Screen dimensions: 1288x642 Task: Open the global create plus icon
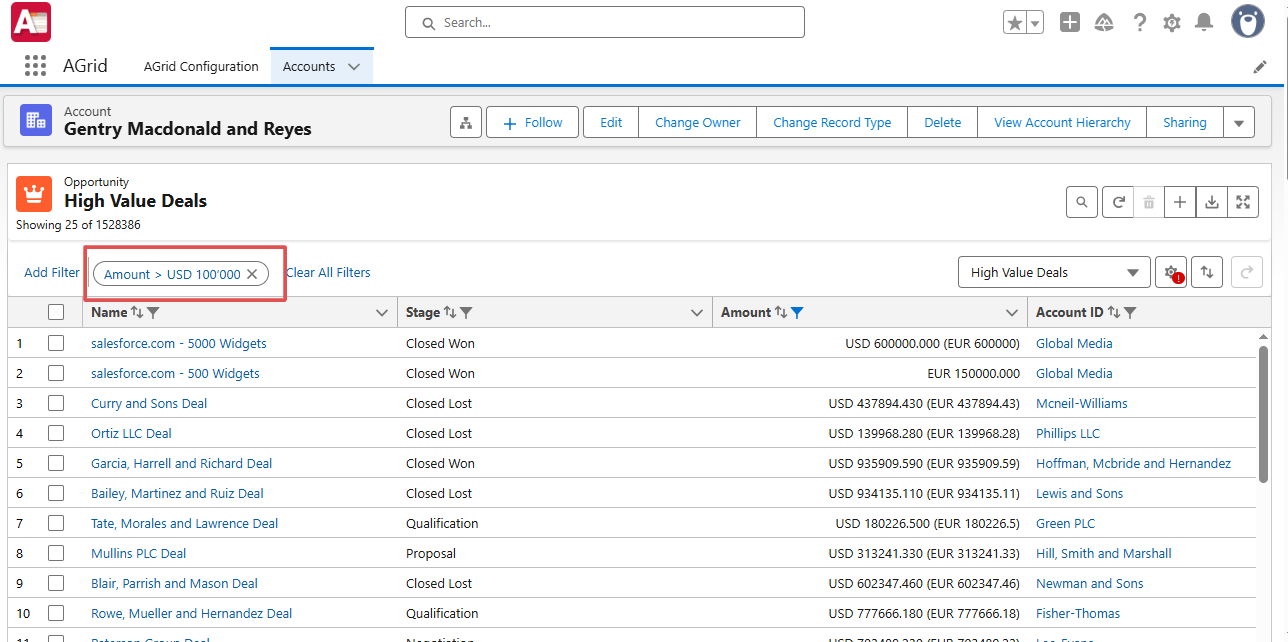1070,22
